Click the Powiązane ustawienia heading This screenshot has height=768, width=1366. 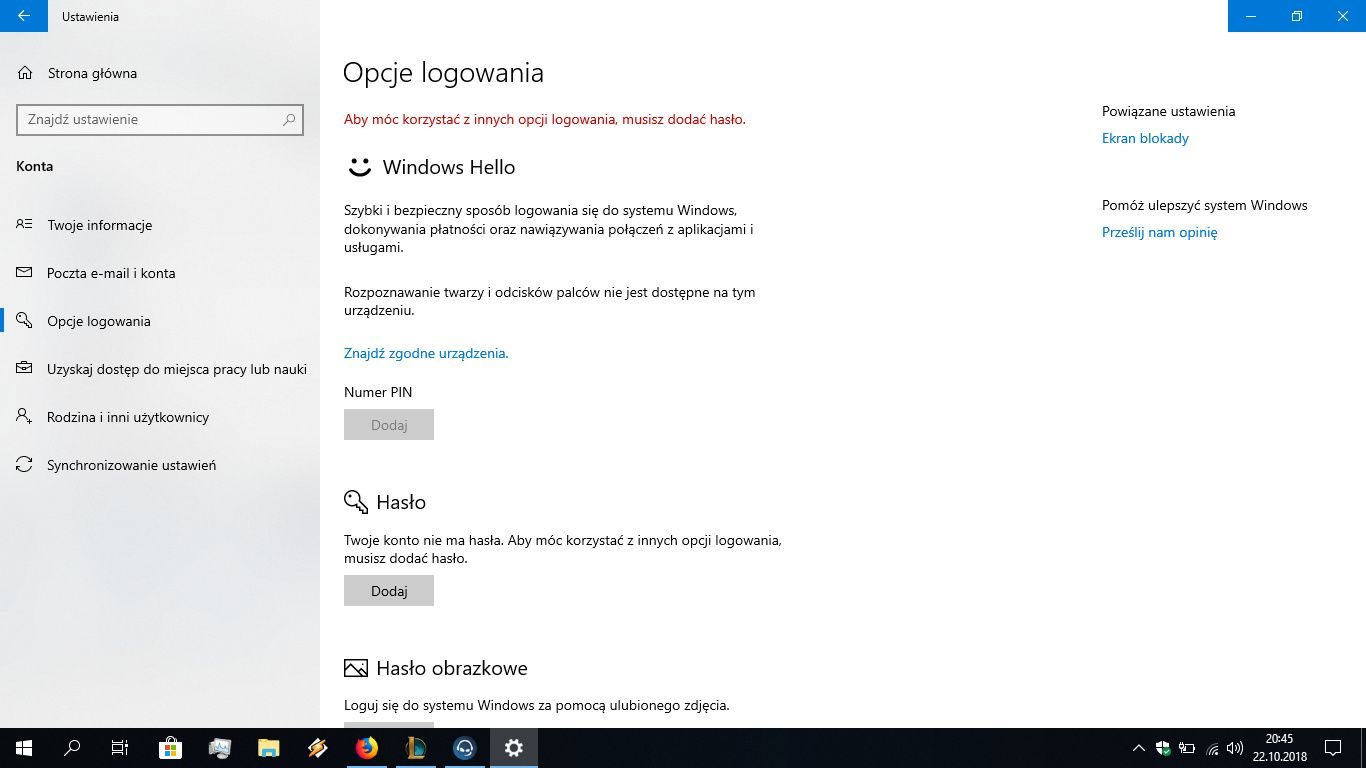[x=1168, y=111]
